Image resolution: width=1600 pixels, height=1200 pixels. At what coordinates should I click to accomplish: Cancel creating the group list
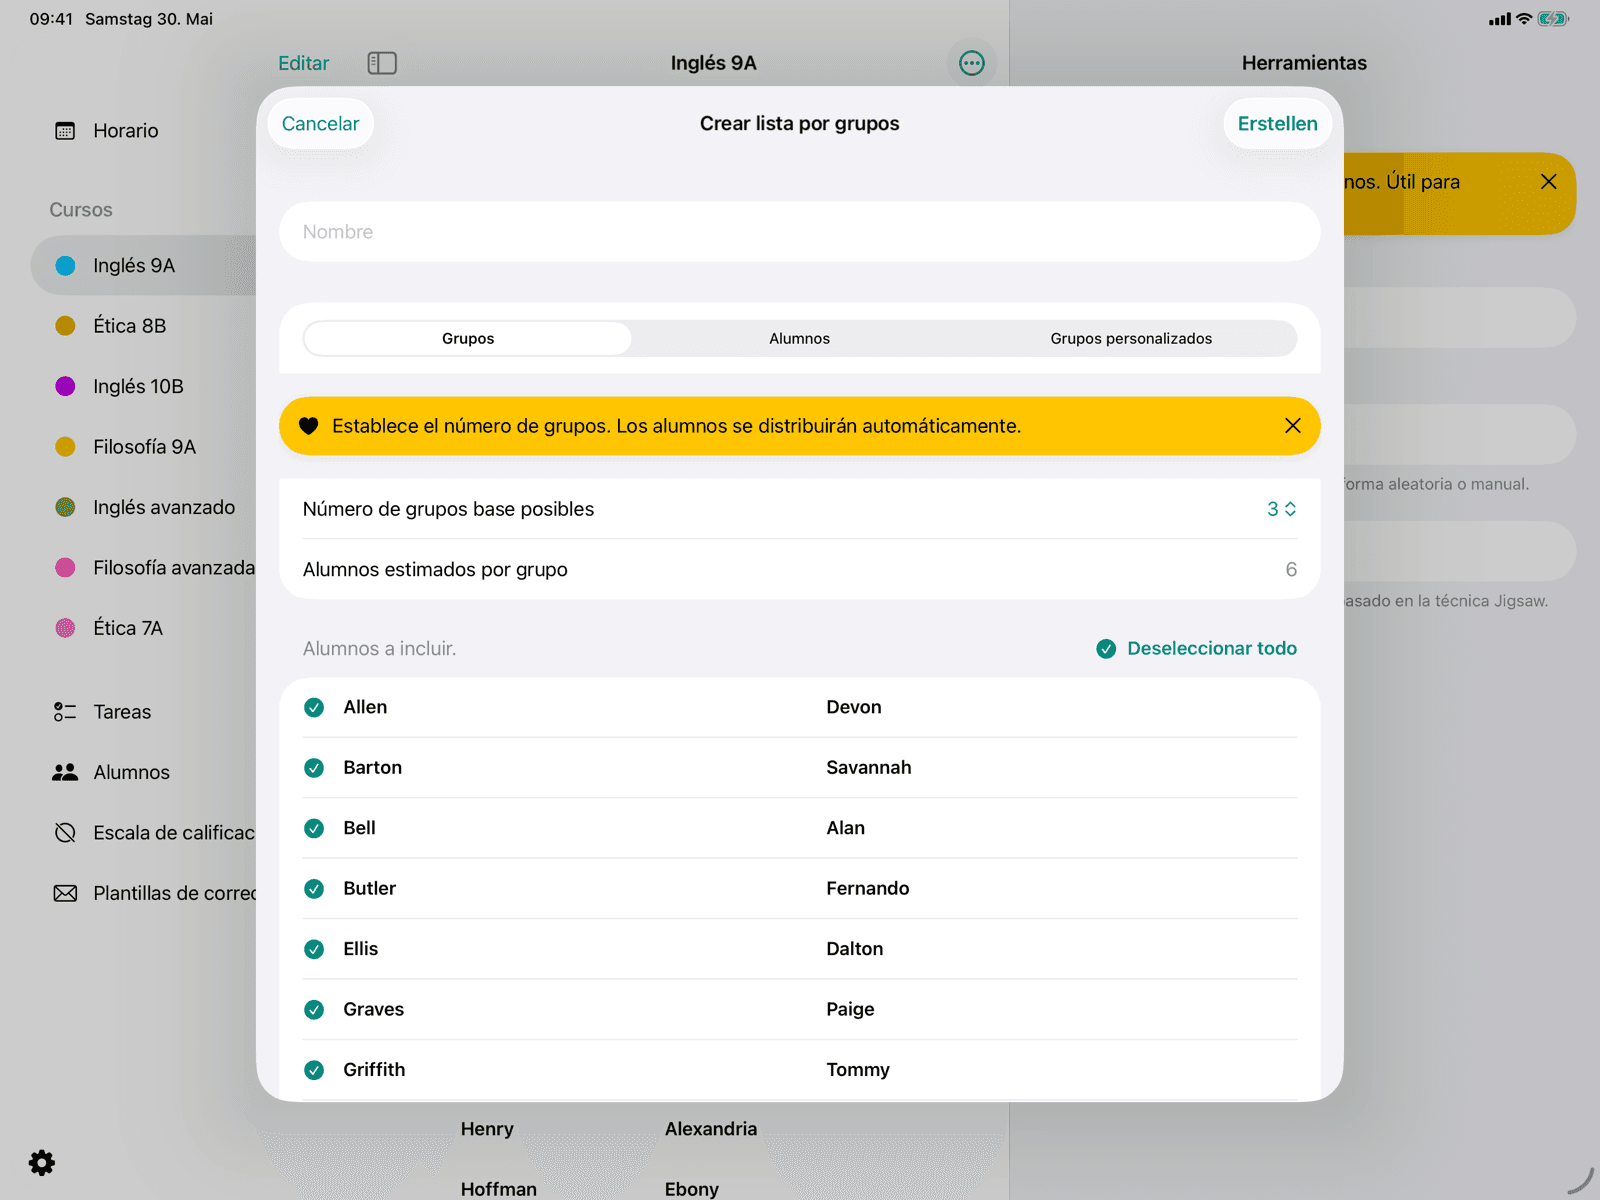[x=320, y=124]
